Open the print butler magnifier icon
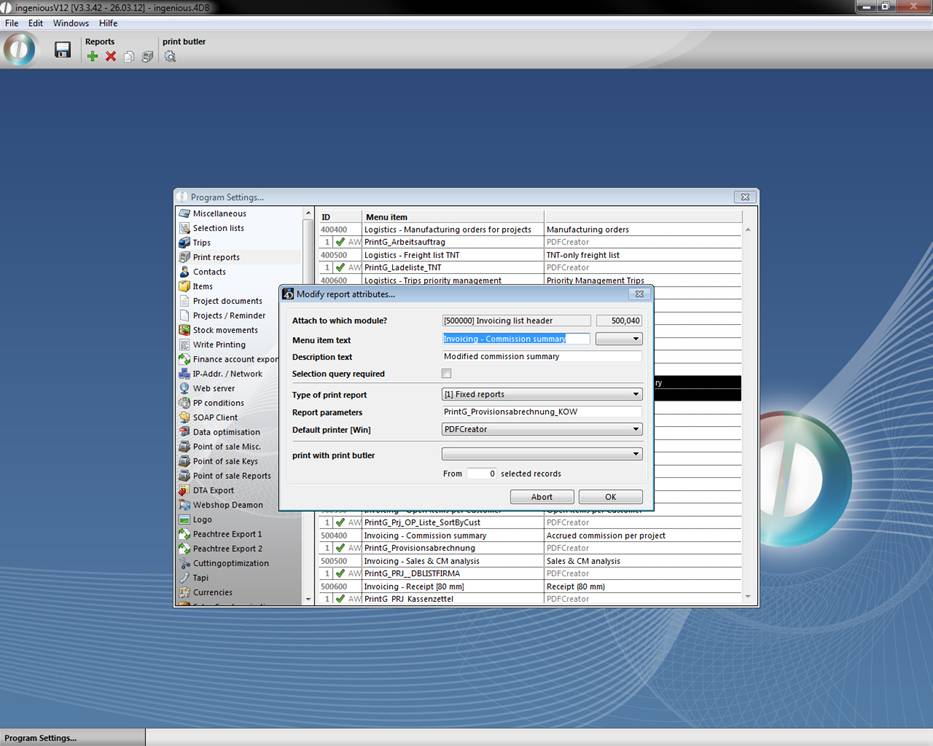The image size is (933, 746). pyautogui.click(x=170, y=57)
